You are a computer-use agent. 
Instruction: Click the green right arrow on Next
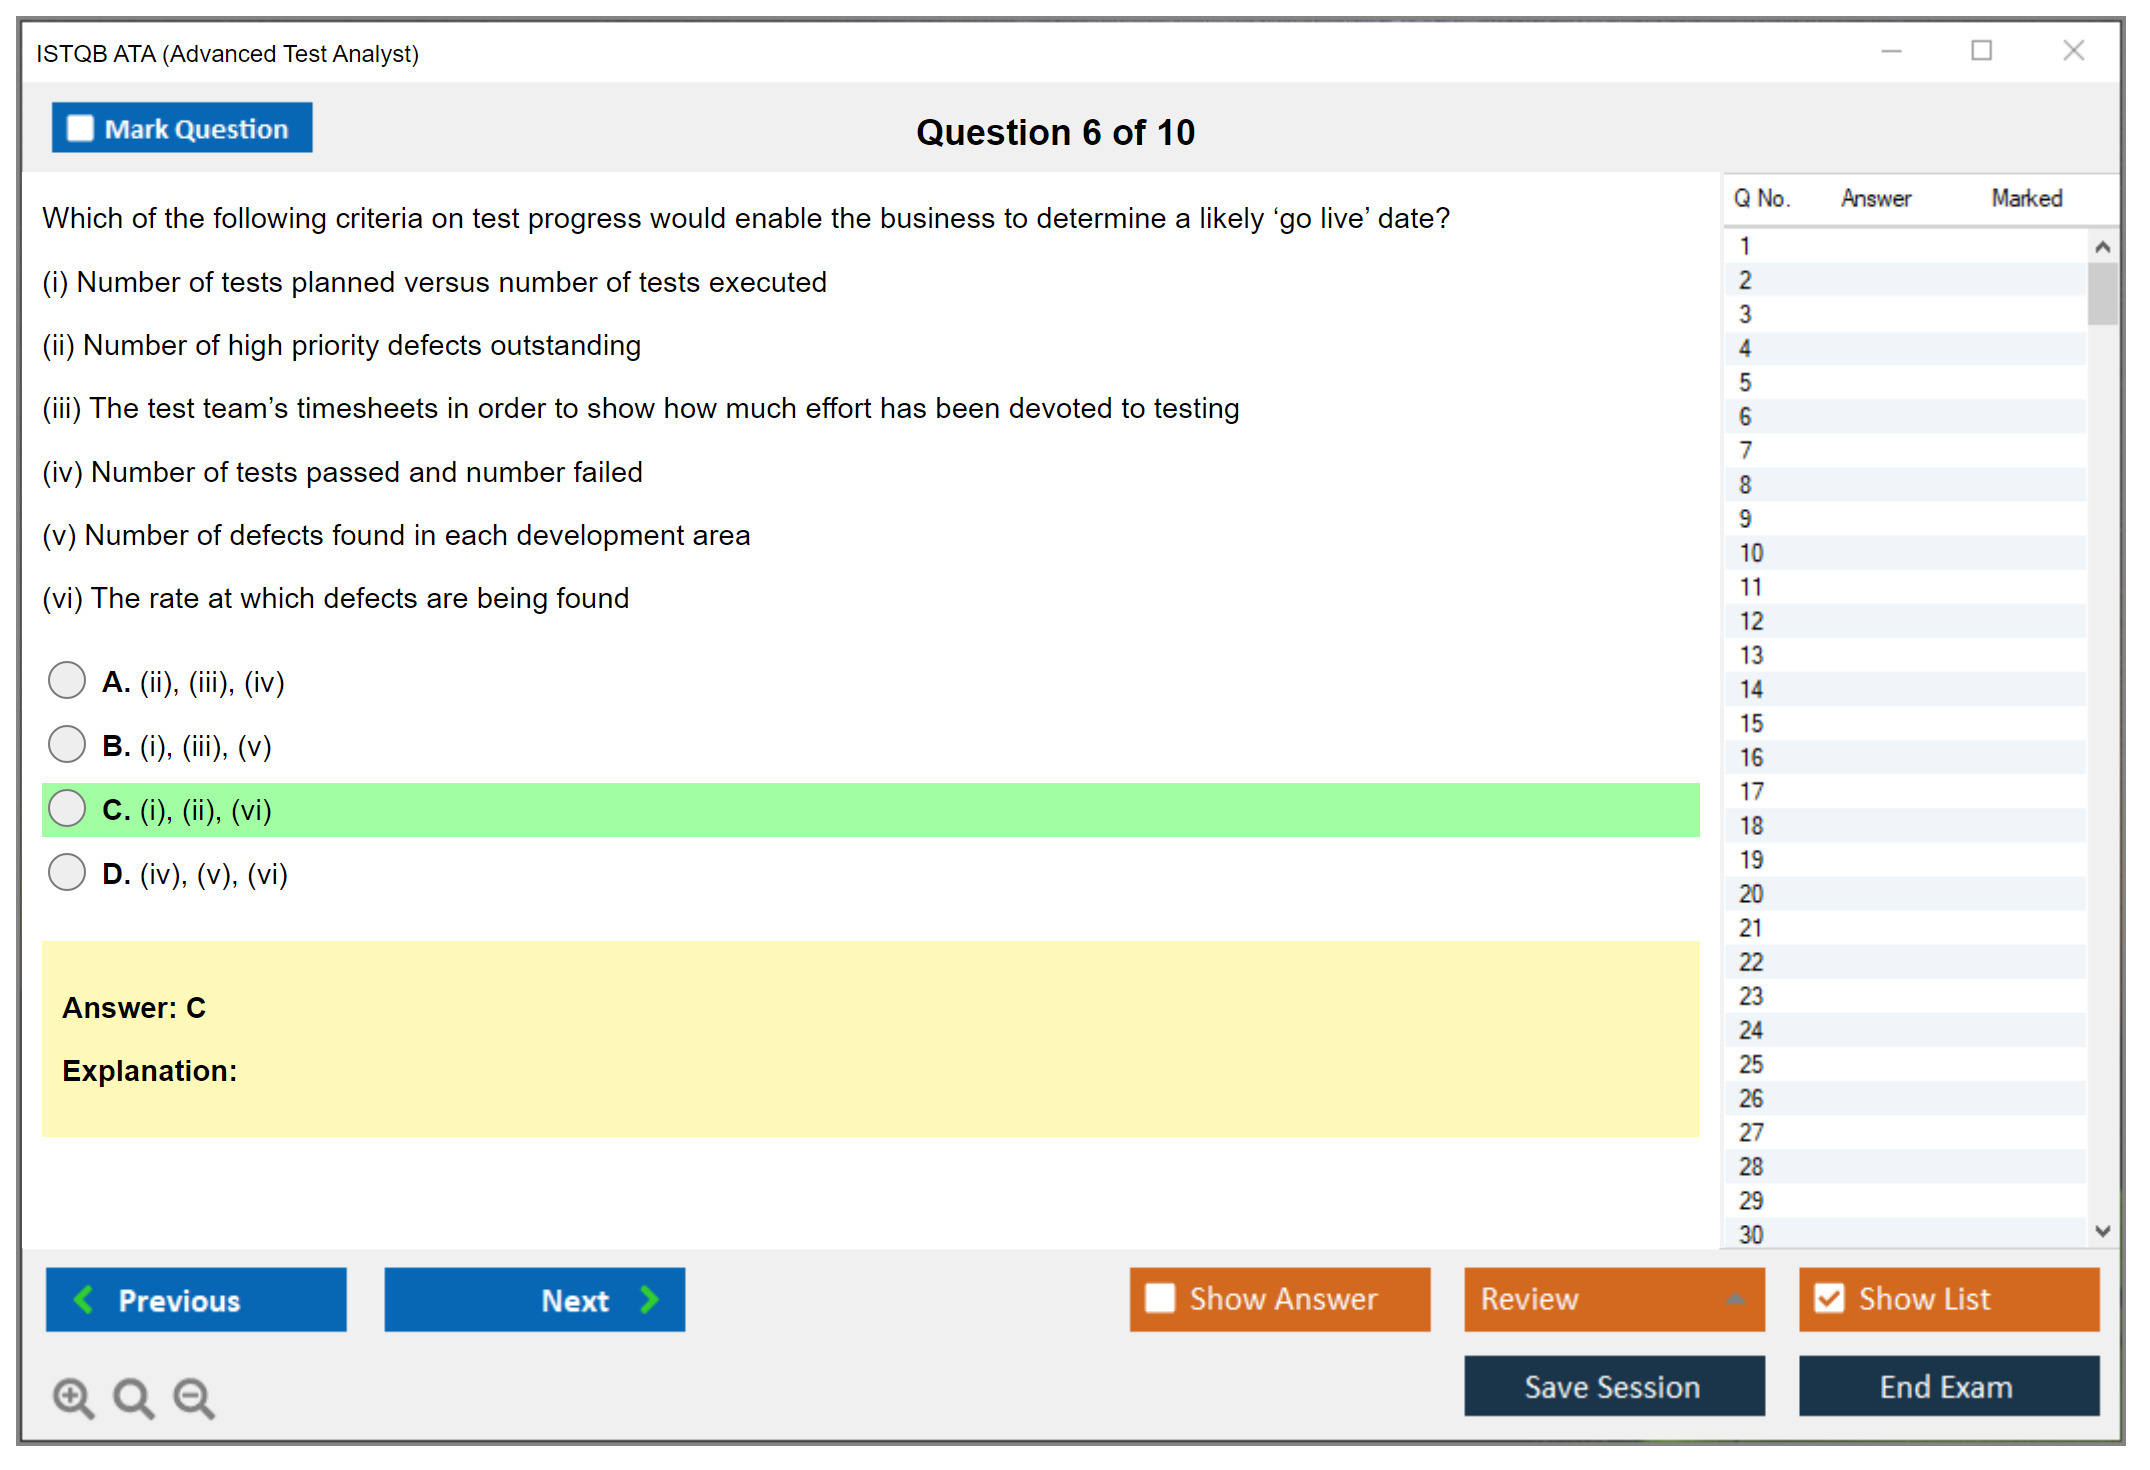tap(649, 1299)
